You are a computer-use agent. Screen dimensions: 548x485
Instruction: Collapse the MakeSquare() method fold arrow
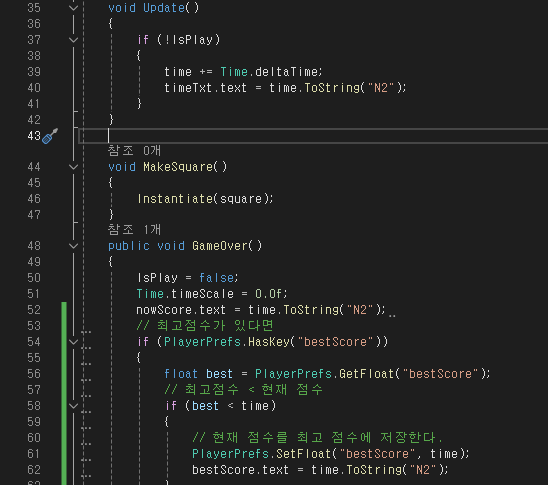[73, 167]
